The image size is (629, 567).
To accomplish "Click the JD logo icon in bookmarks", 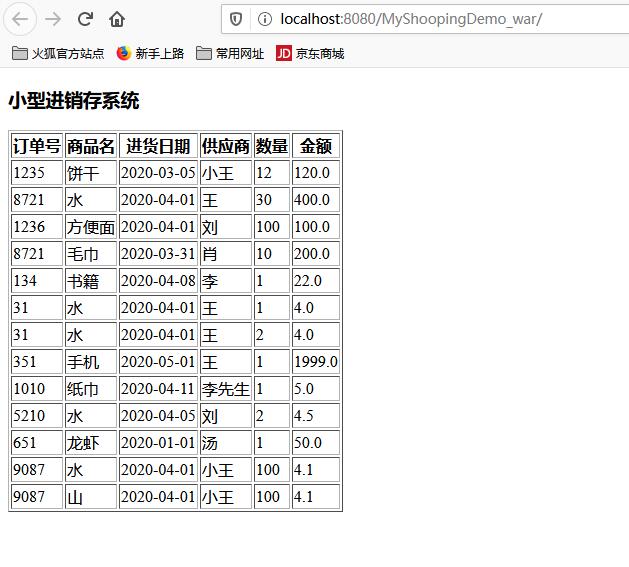I will (284, 53).
